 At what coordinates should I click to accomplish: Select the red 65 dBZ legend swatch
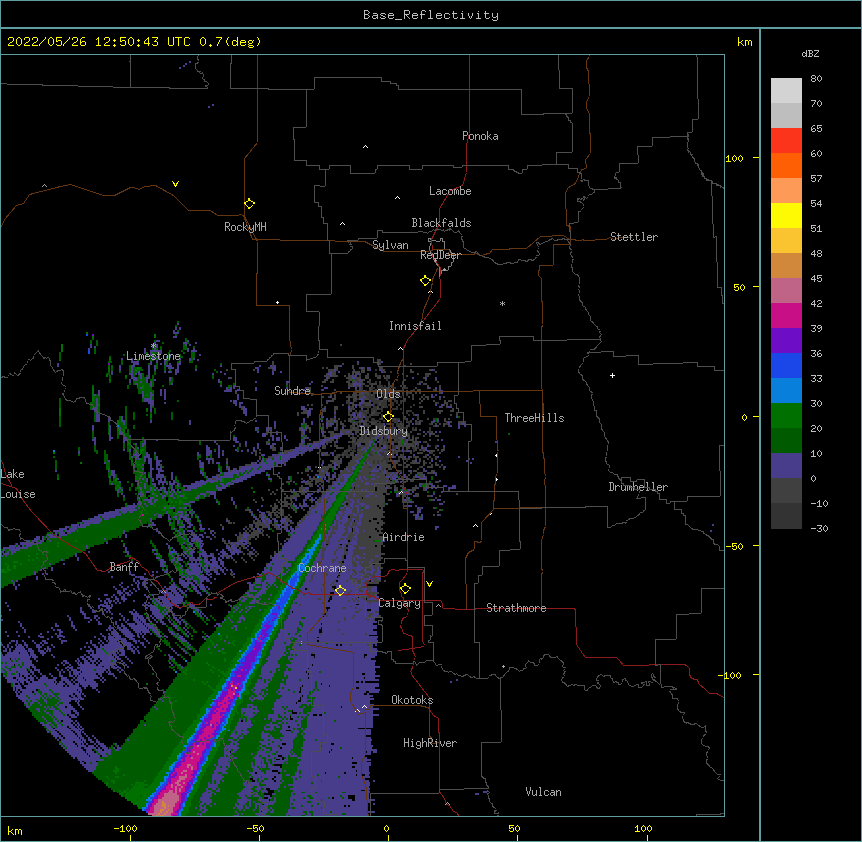click(x=786, y=141)
